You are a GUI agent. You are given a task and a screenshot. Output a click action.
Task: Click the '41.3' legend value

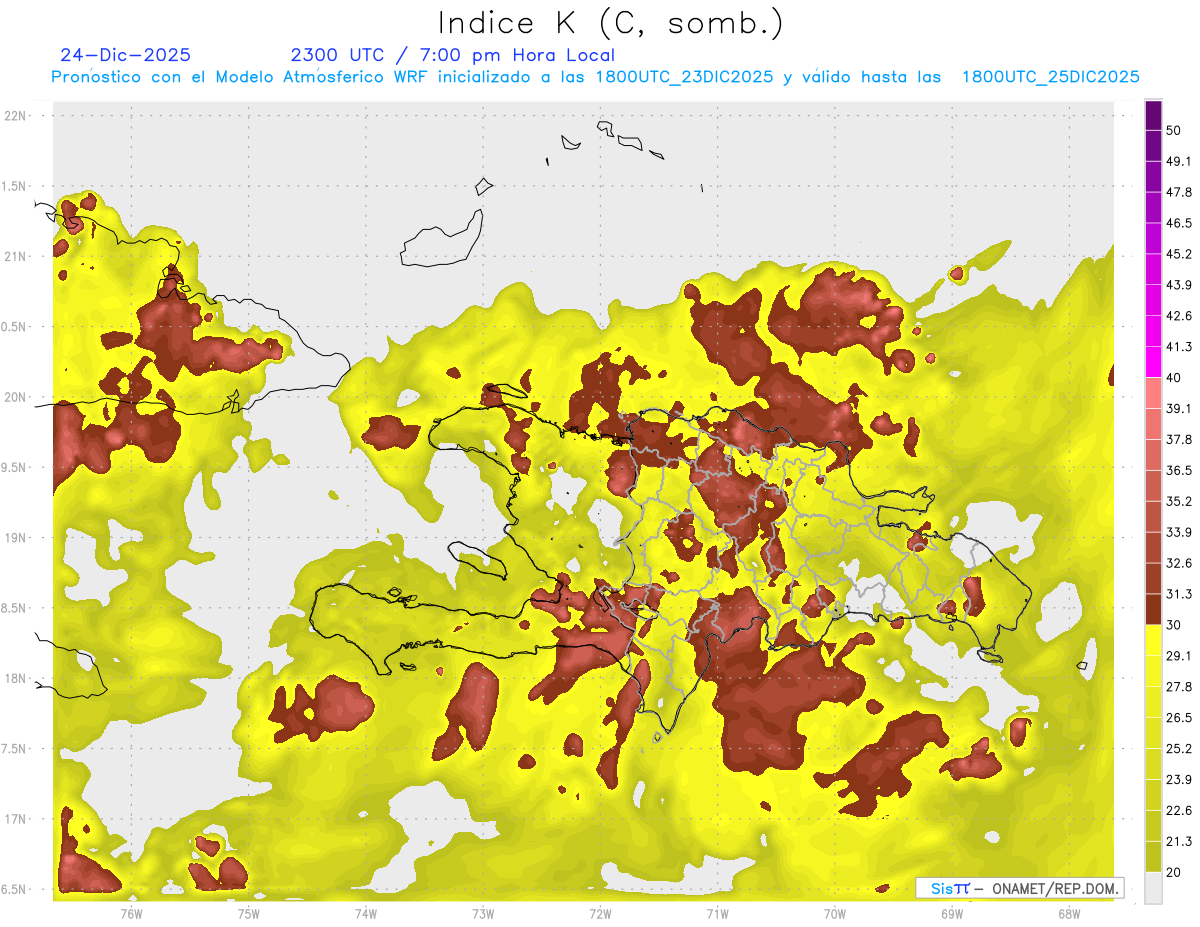pyautogui.click(x=1178, y=347)
